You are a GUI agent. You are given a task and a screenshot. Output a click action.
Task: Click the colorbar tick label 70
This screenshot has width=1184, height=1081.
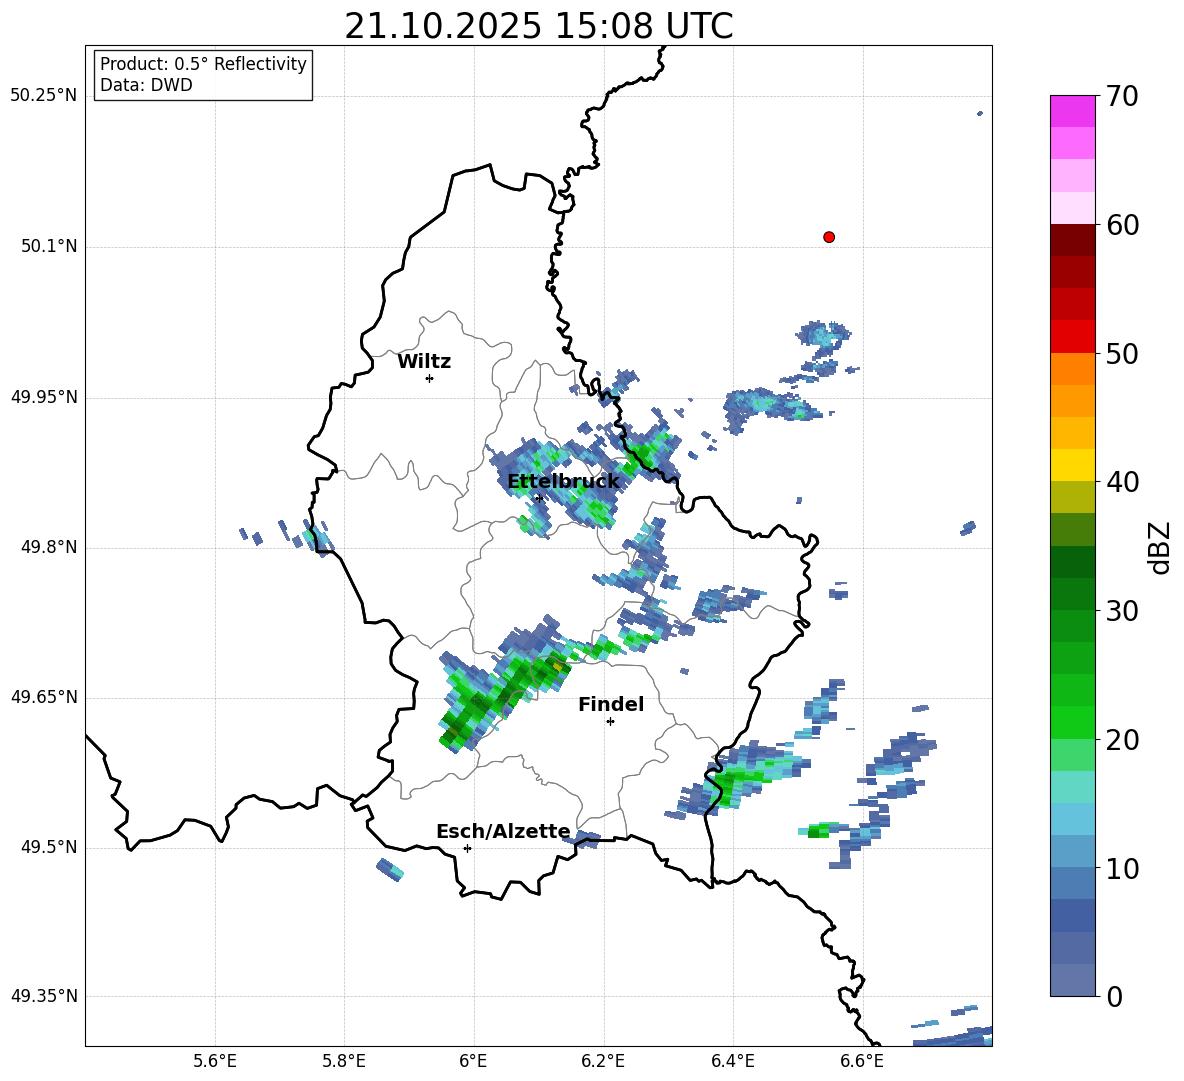coord(1122,96)
